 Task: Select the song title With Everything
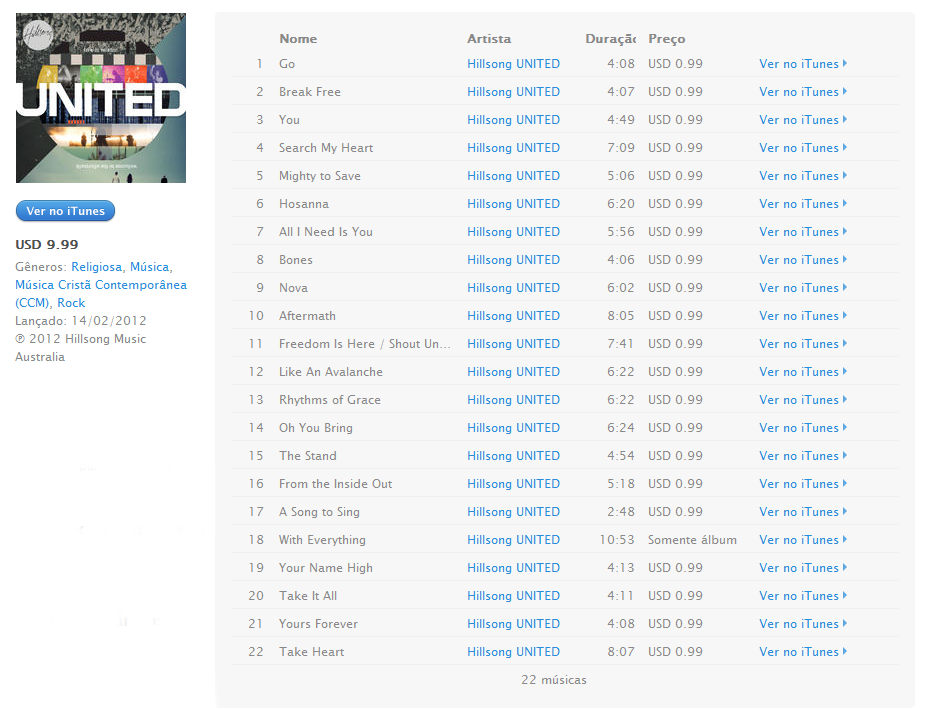322,540
